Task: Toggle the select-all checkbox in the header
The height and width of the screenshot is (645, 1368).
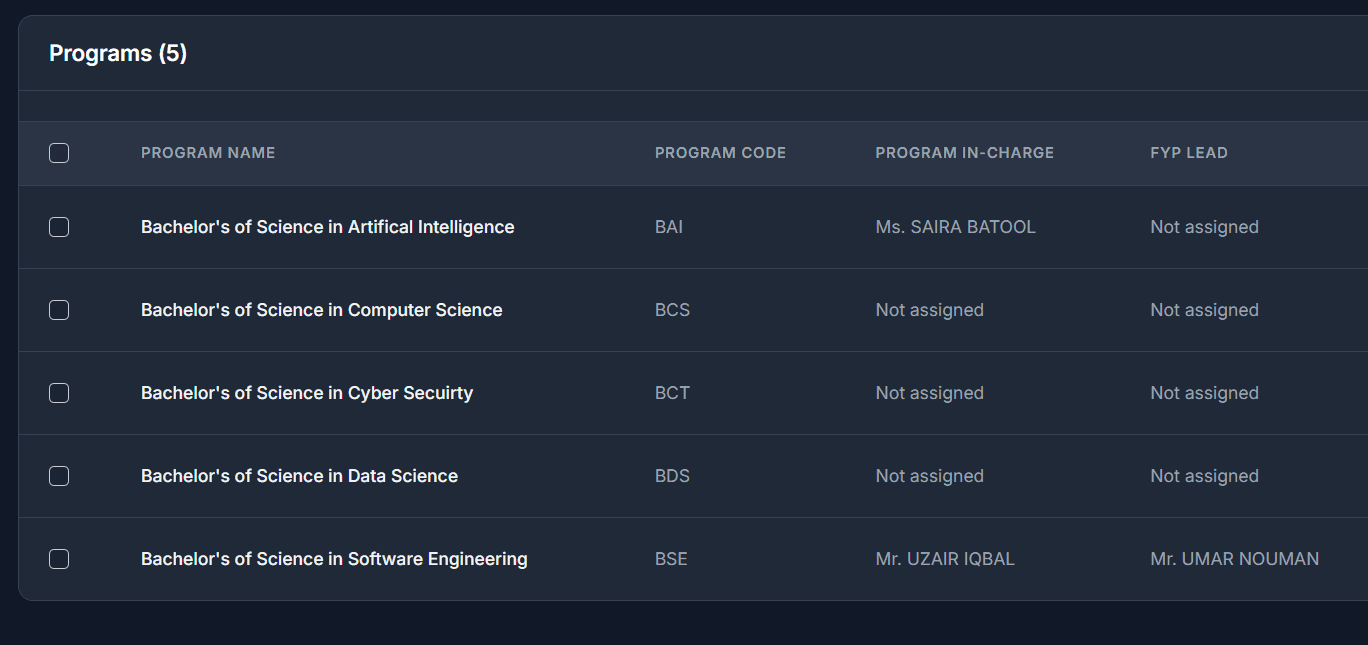Action: coord(59,153)
